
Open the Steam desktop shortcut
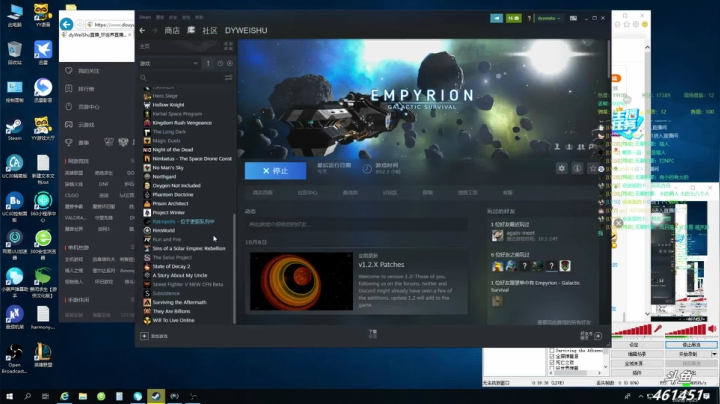14,129
